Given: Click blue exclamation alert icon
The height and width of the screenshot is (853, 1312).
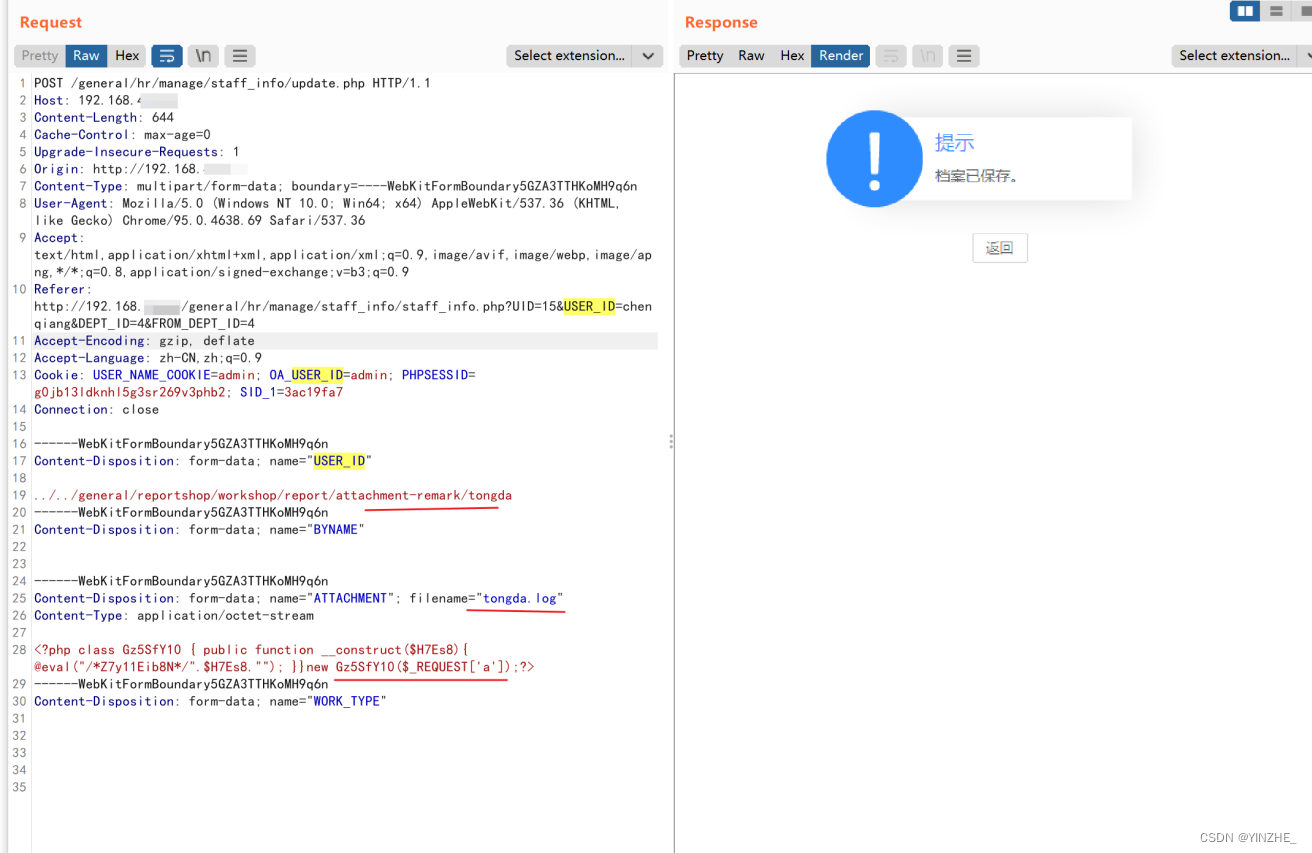Looking at the screenshot, I should [874, 159].
